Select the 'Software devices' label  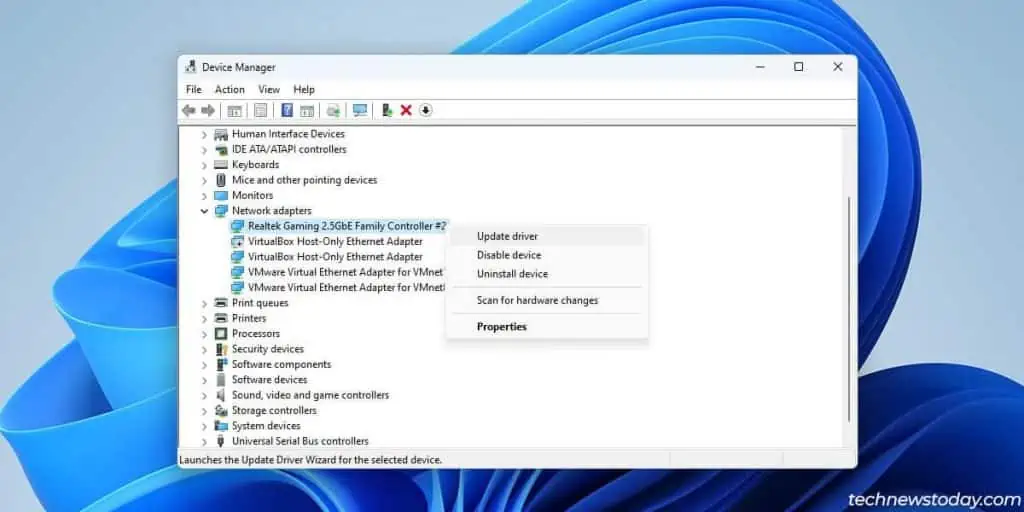click(270, 380)
